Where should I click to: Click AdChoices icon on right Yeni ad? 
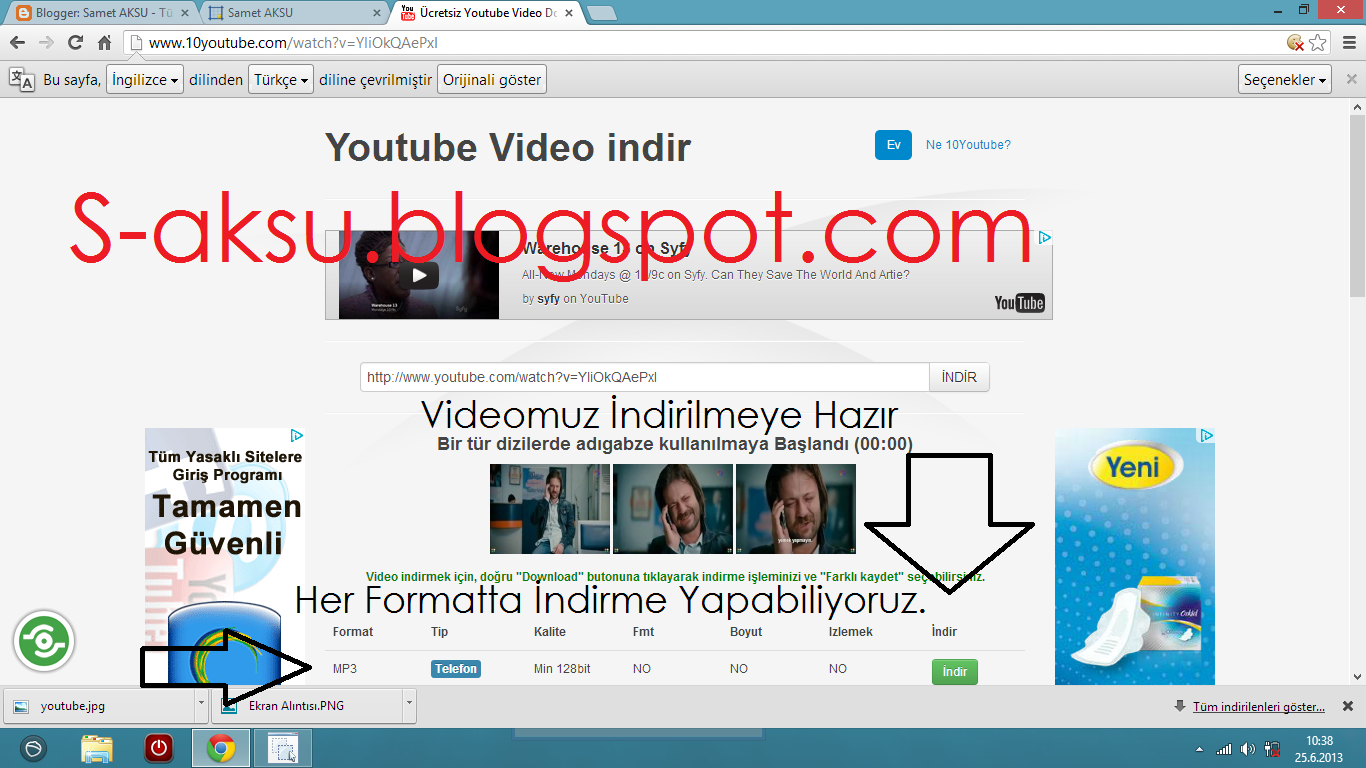point(1207,436)
